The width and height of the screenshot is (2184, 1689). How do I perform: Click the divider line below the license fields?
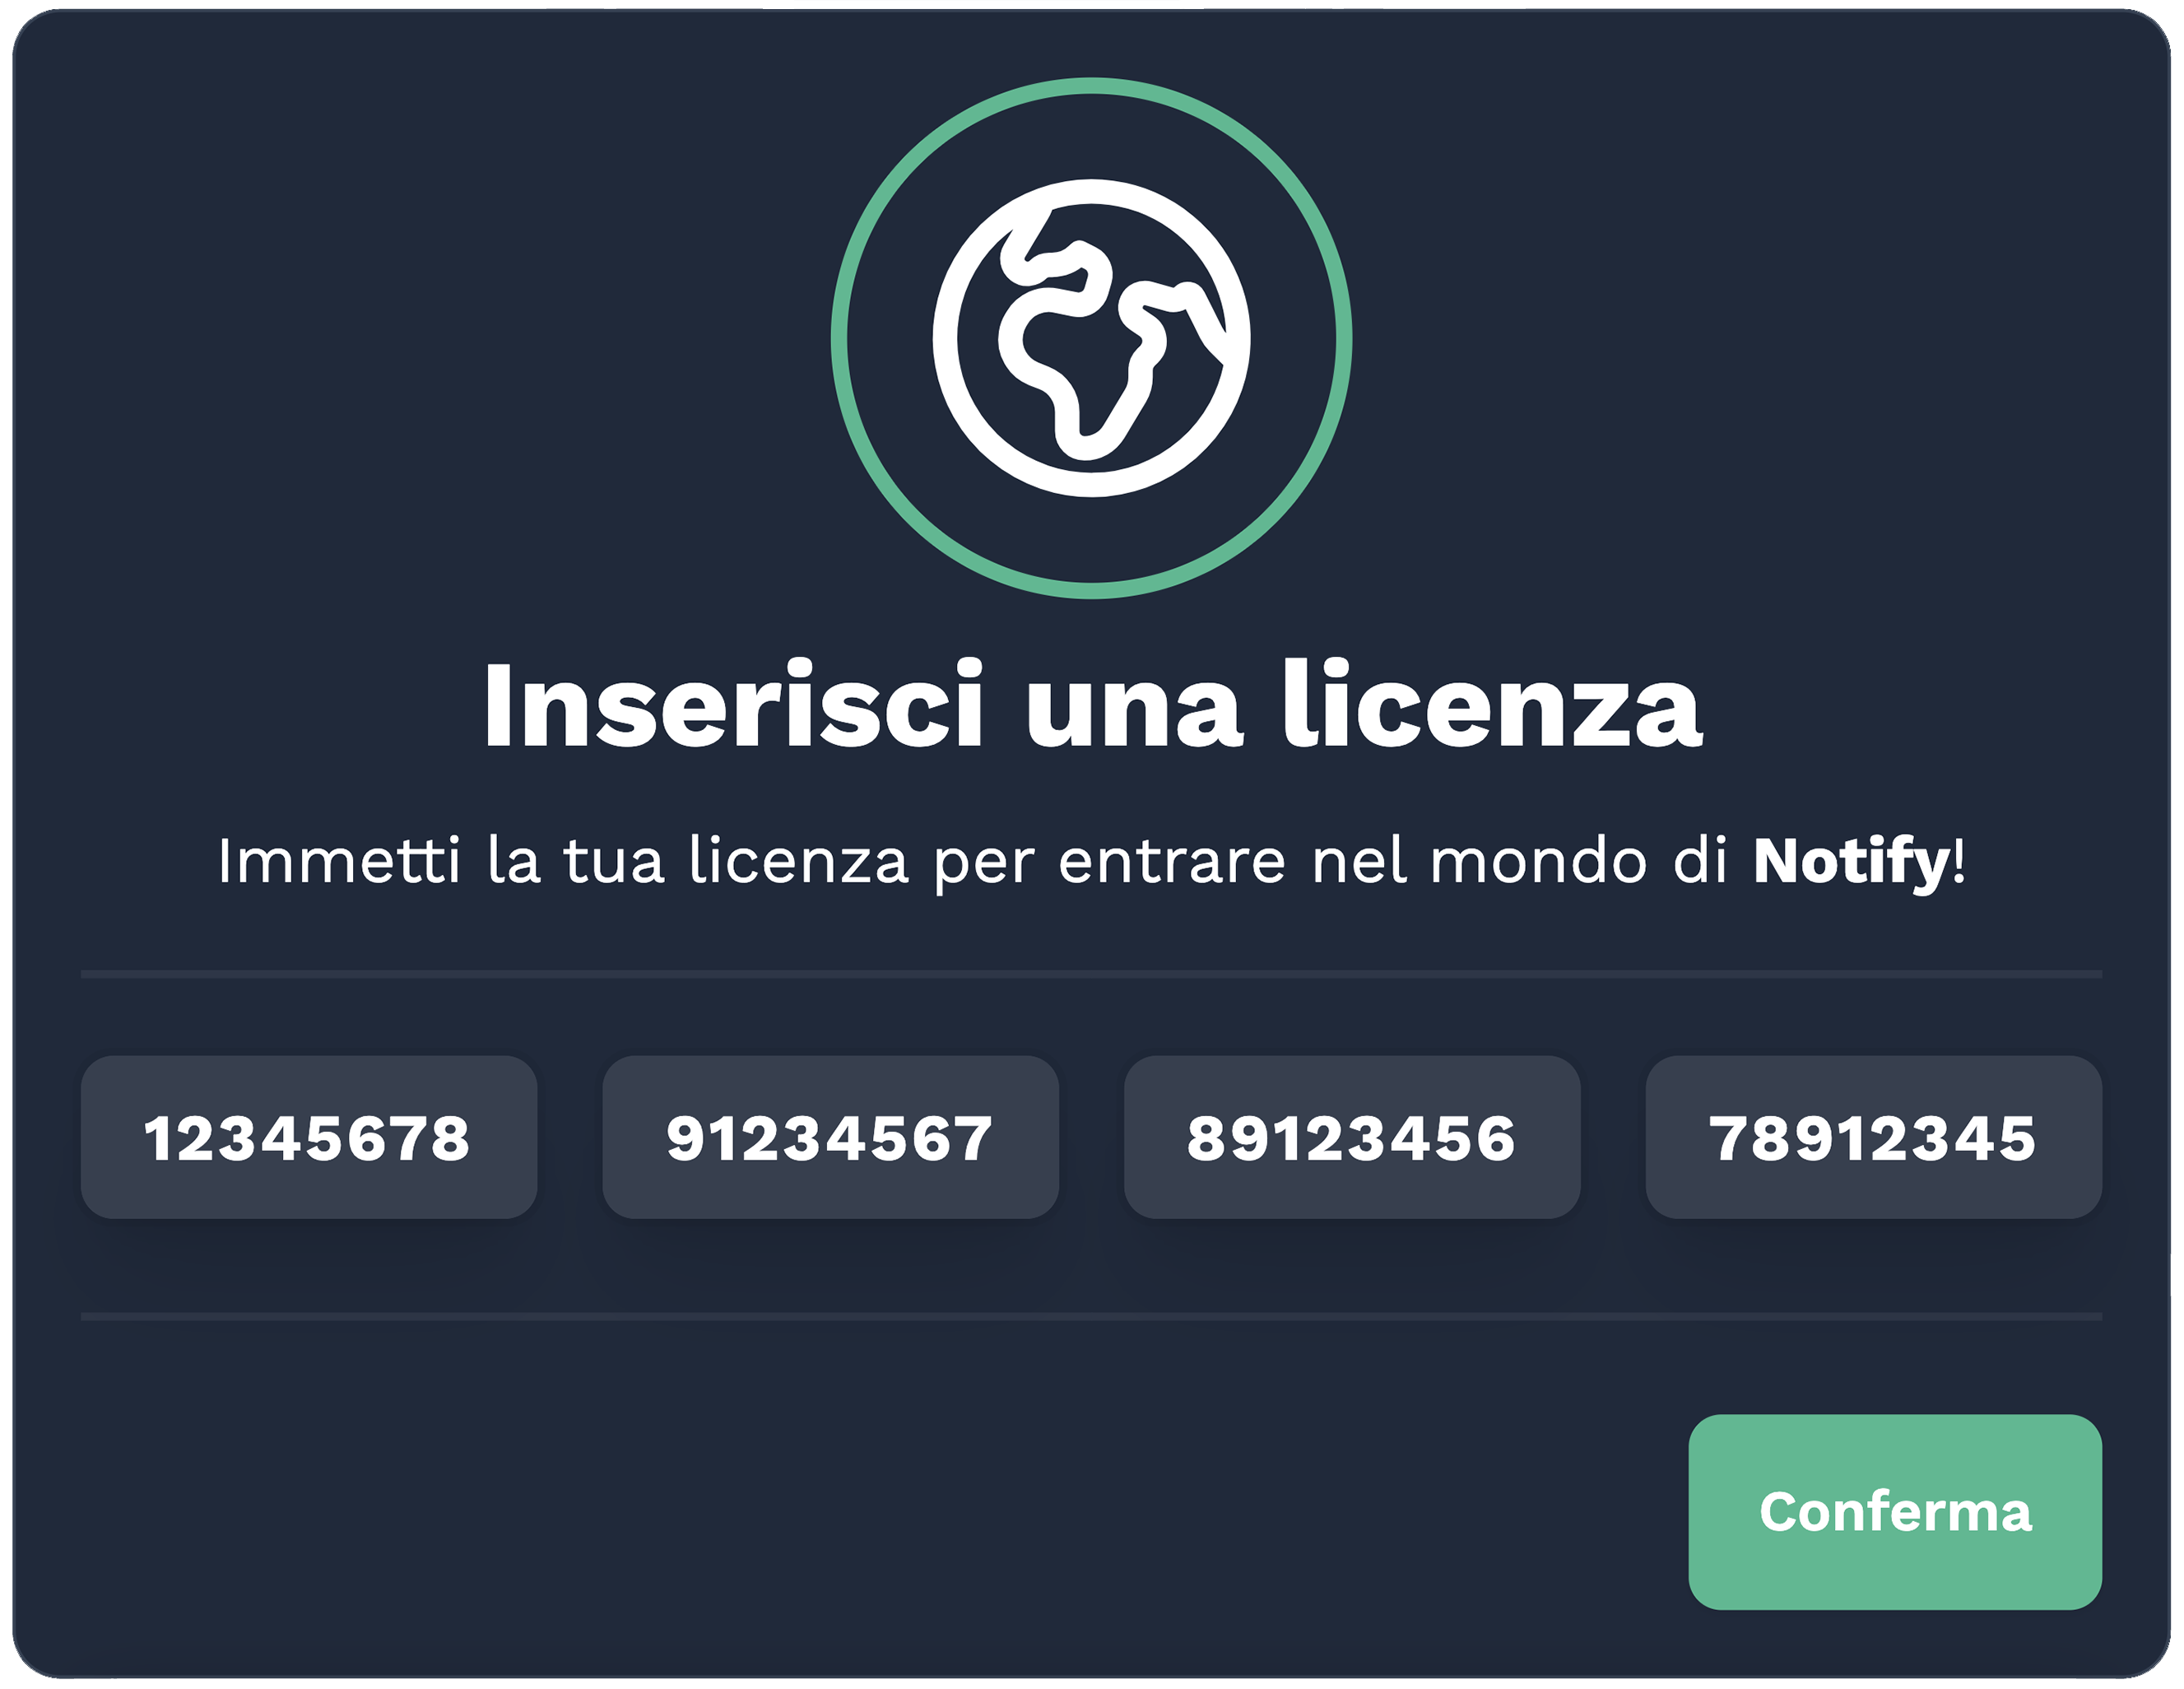[x=1092, y=1317]
